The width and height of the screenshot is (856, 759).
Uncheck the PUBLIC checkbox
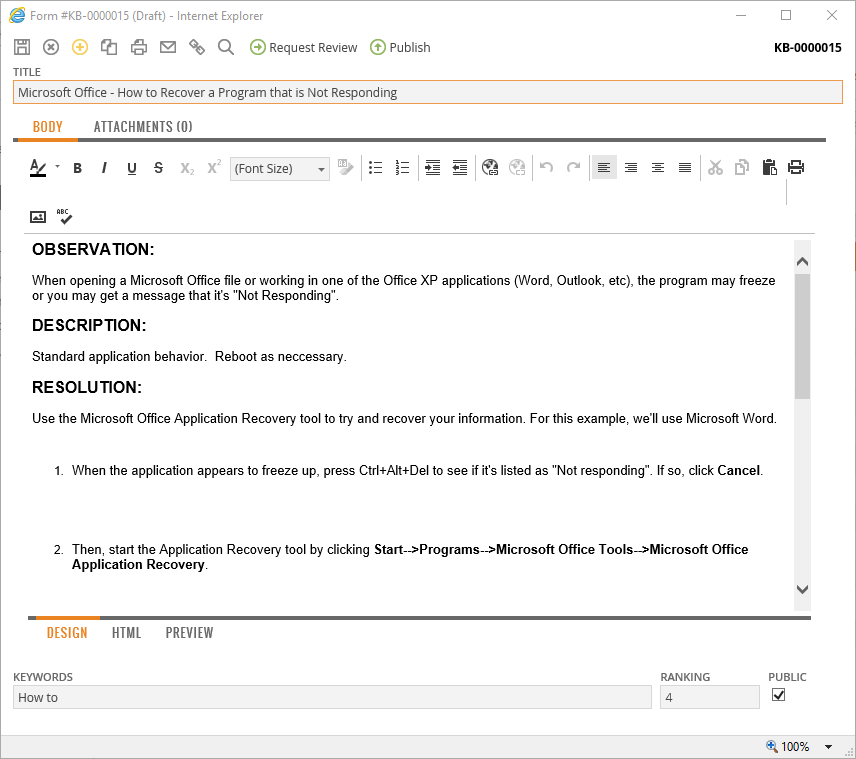pyautogui.click(x=778, y=695)
